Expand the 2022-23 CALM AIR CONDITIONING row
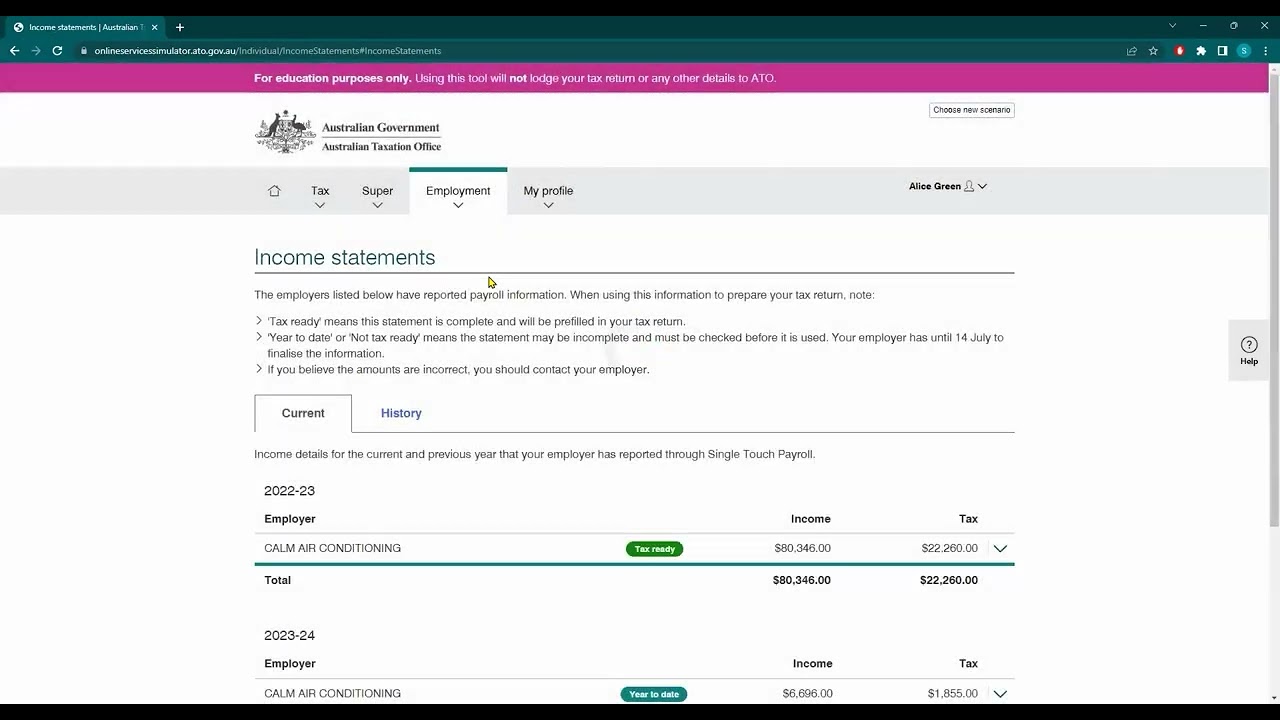 pyautogui.click(x=1000, y=549)
